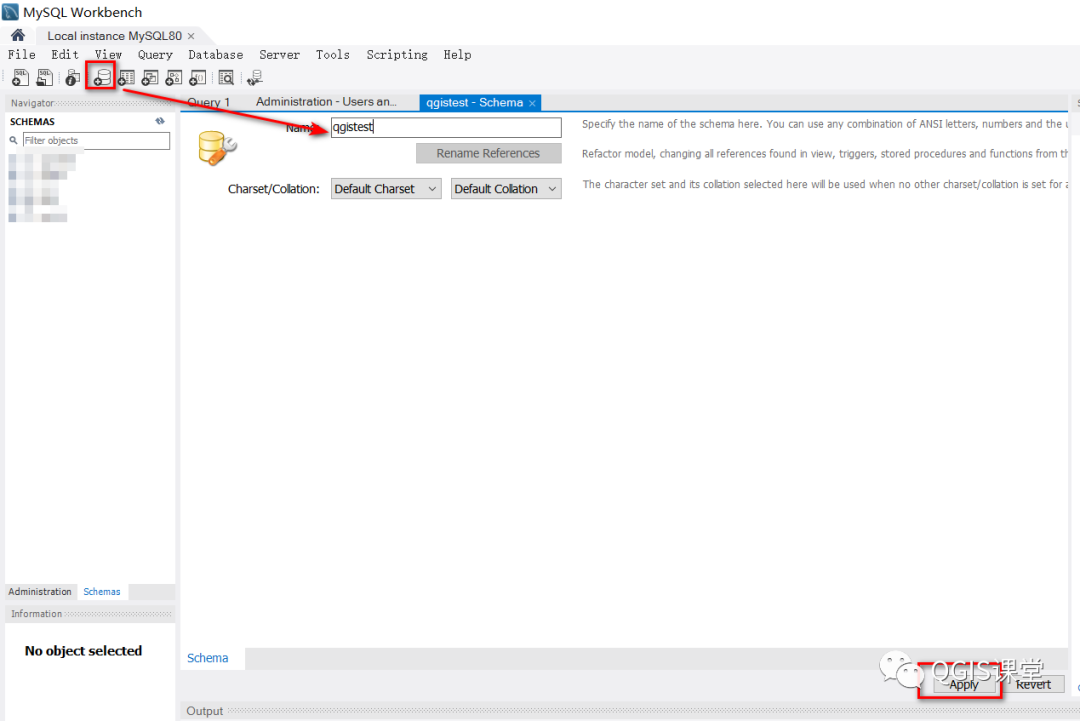Open the Tools menu
The width and height of the screenshot is (1080, 721).
[333, 54]
